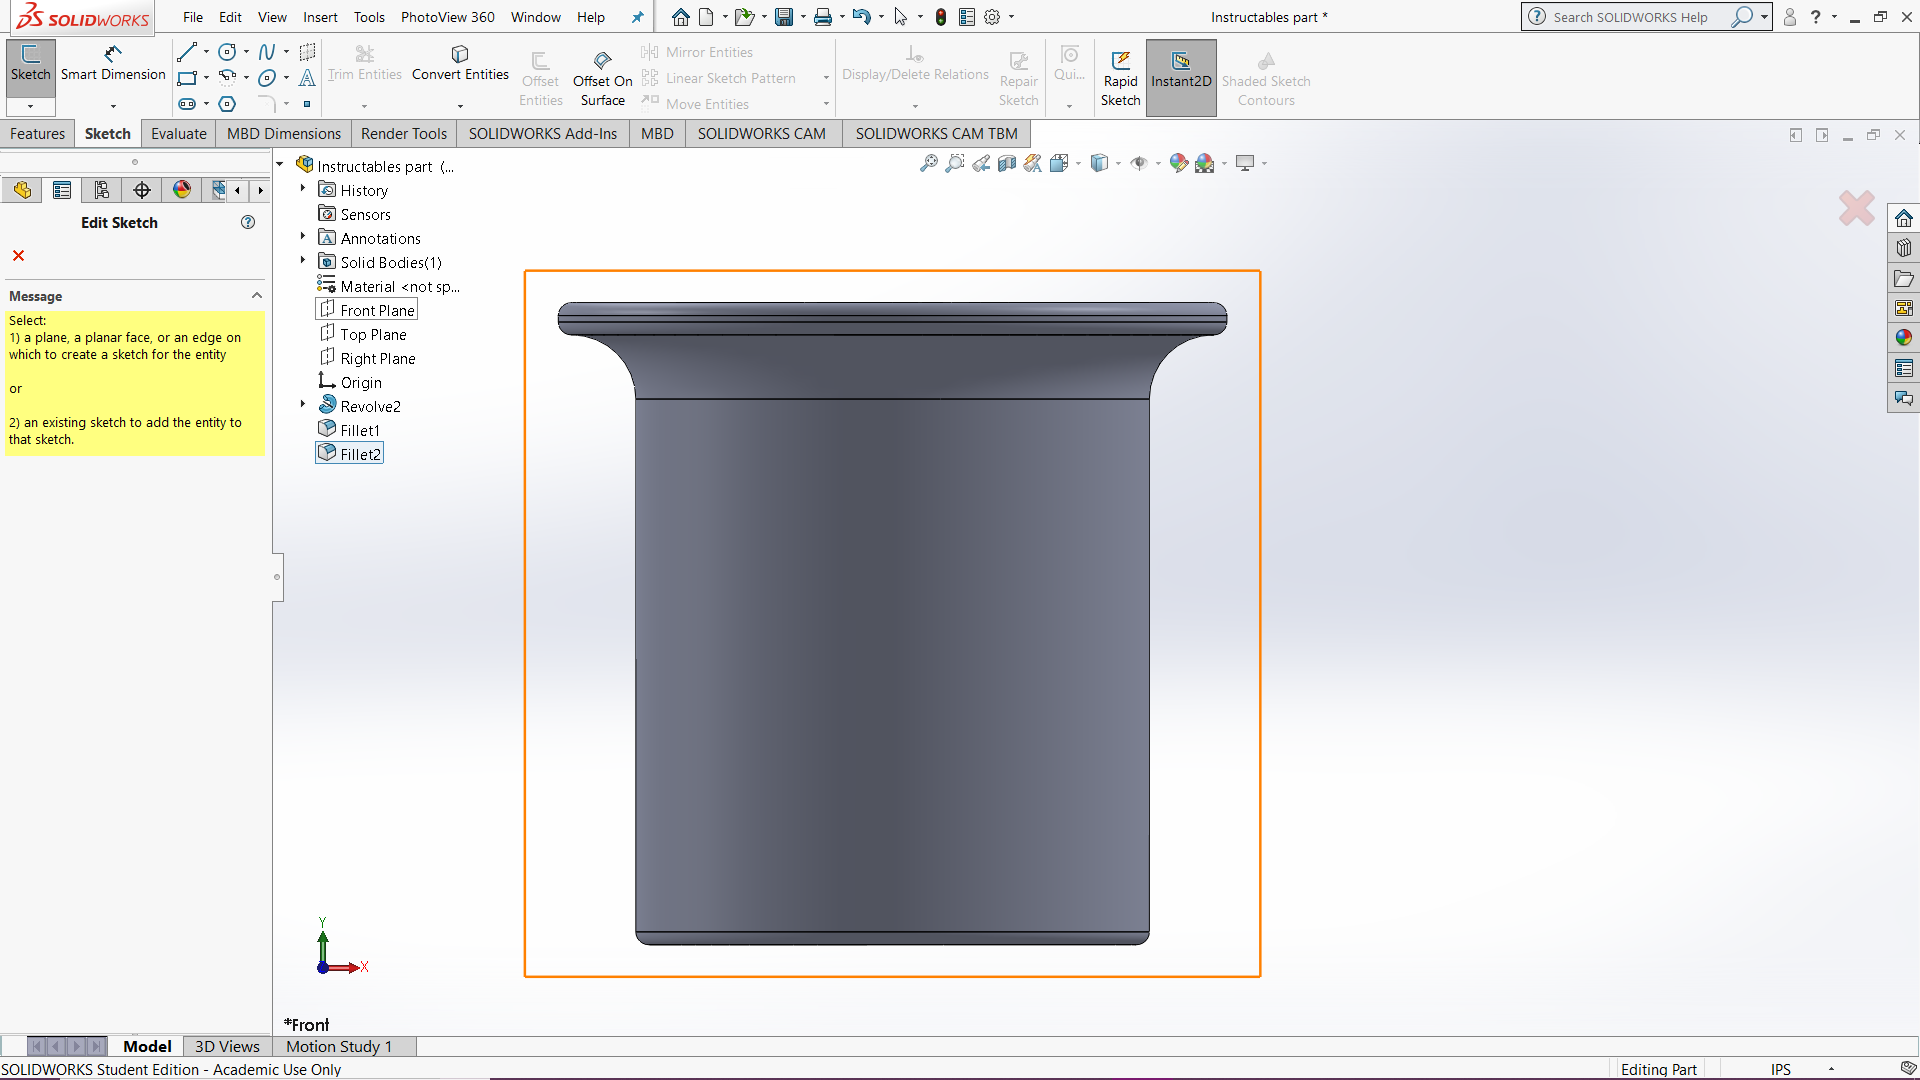This screenshot has height=1080, width=1920.
Task: Collapse the Message section in Edit Sketch panel
Action: (257, 294)
